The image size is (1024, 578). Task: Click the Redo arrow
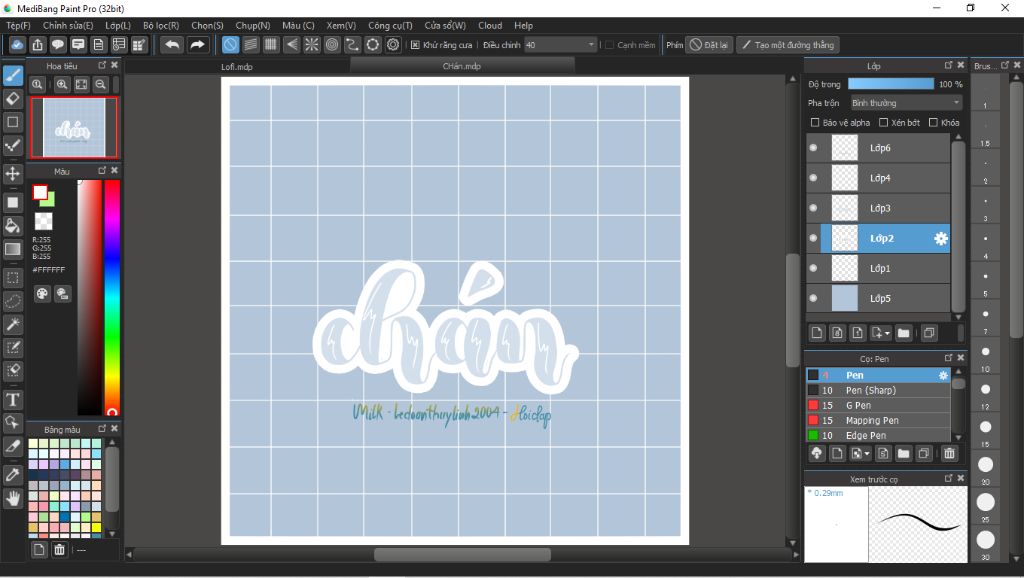click(x=197, y=44)
